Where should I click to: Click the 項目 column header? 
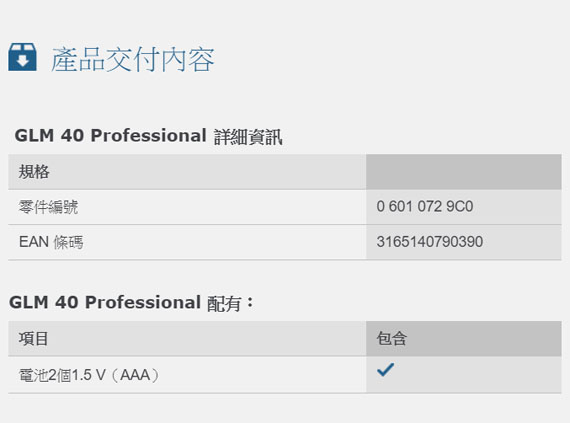pos(33,339)
